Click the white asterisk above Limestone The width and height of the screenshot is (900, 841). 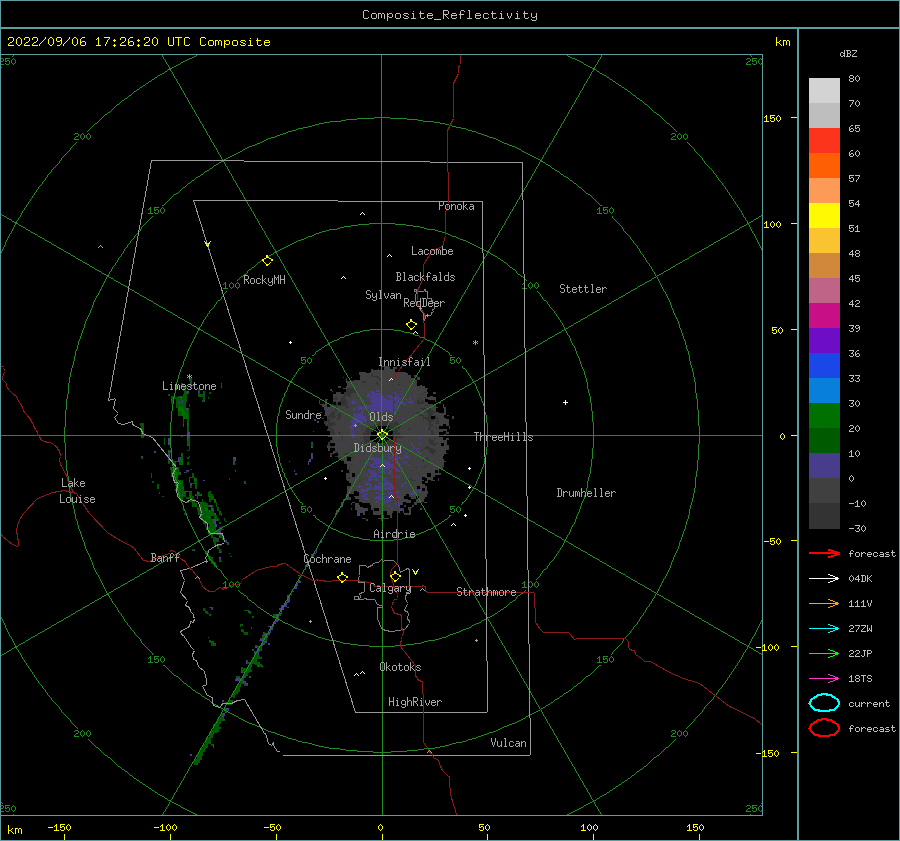coord(189,377)
